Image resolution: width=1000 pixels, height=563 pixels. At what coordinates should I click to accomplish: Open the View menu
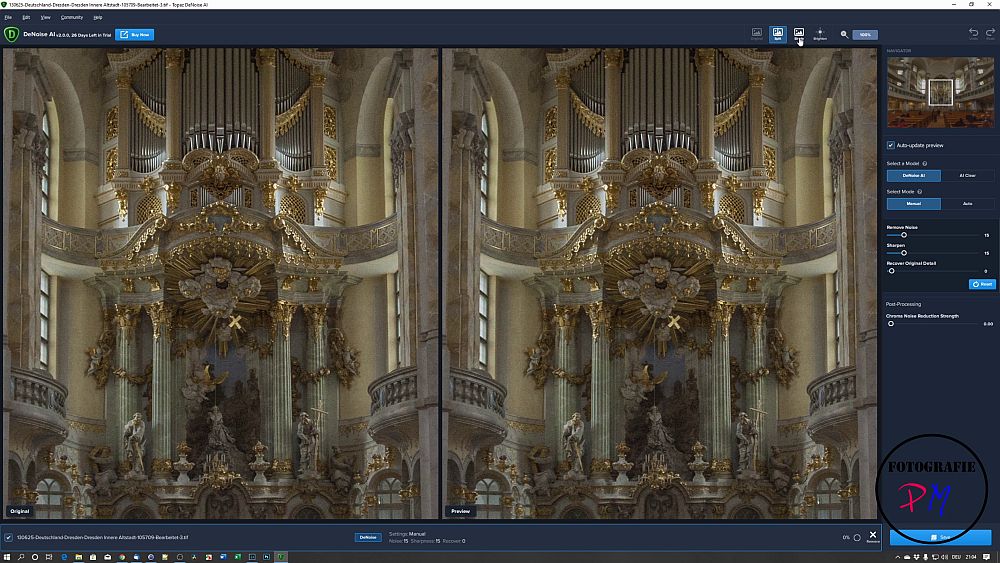pyautogui.click(x=45, y=17)
